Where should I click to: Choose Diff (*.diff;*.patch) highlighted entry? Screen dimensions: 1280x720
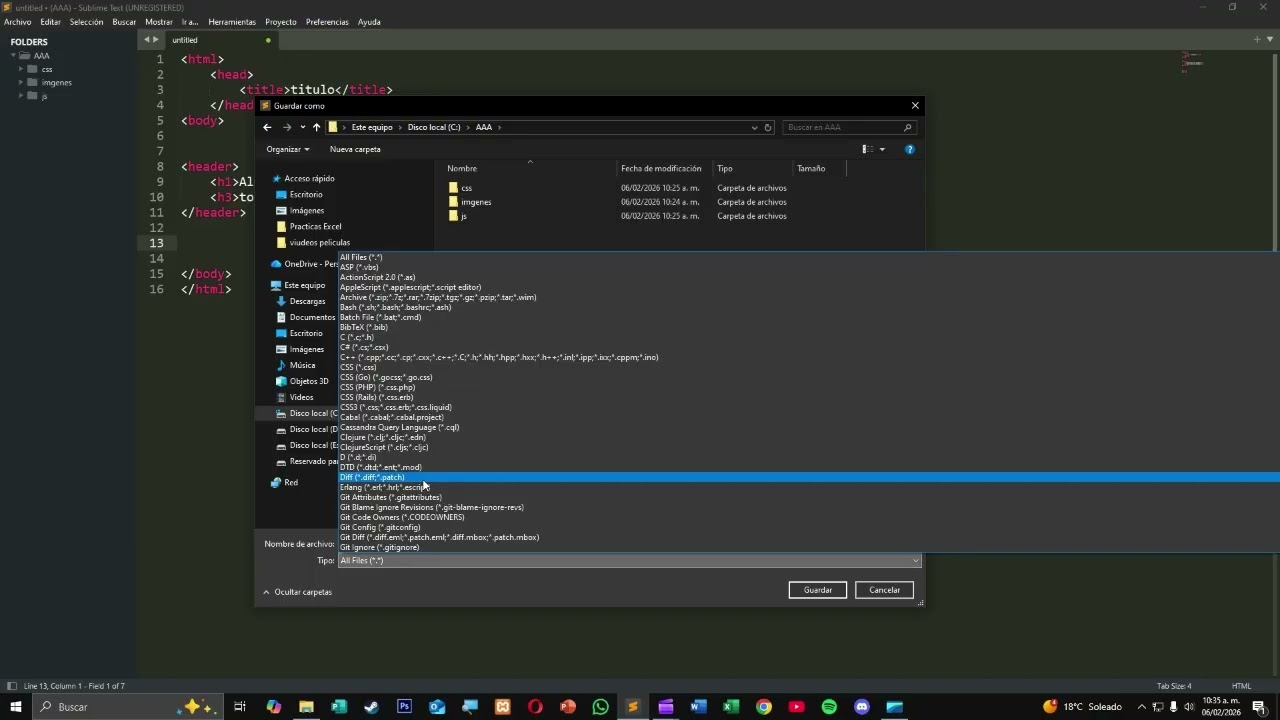pyautogui.click(x=808, y=477)
